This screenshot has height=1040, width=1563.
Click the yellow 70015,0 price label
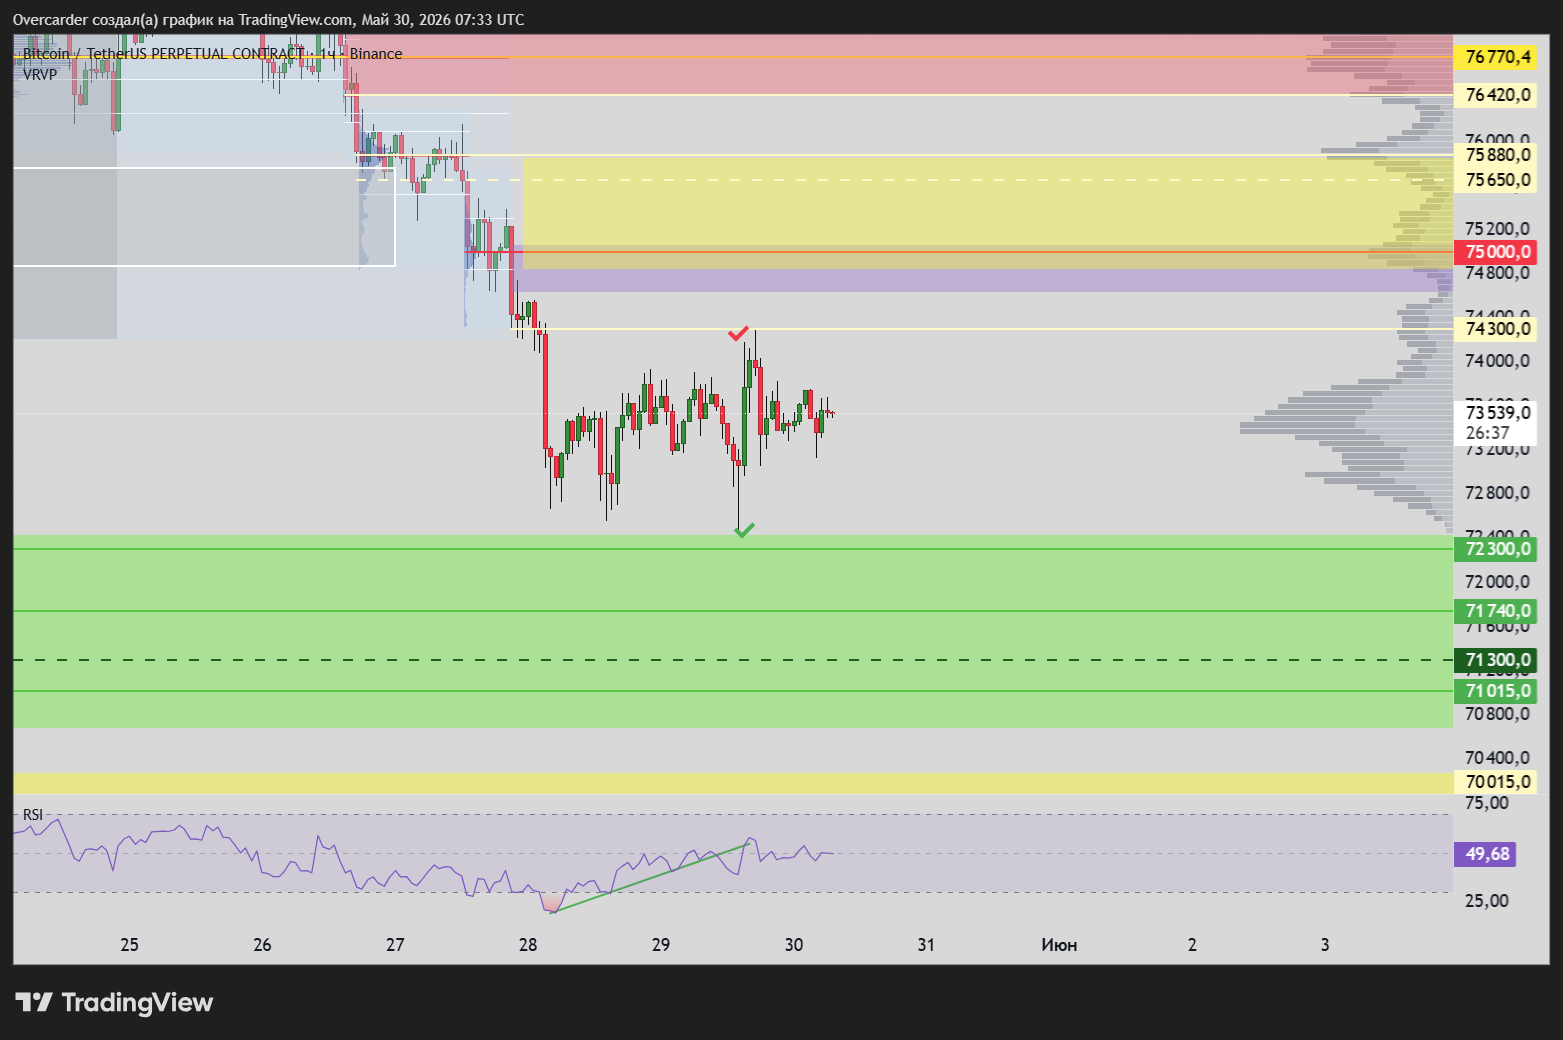pyautogui.click(x=1496, y=782)
